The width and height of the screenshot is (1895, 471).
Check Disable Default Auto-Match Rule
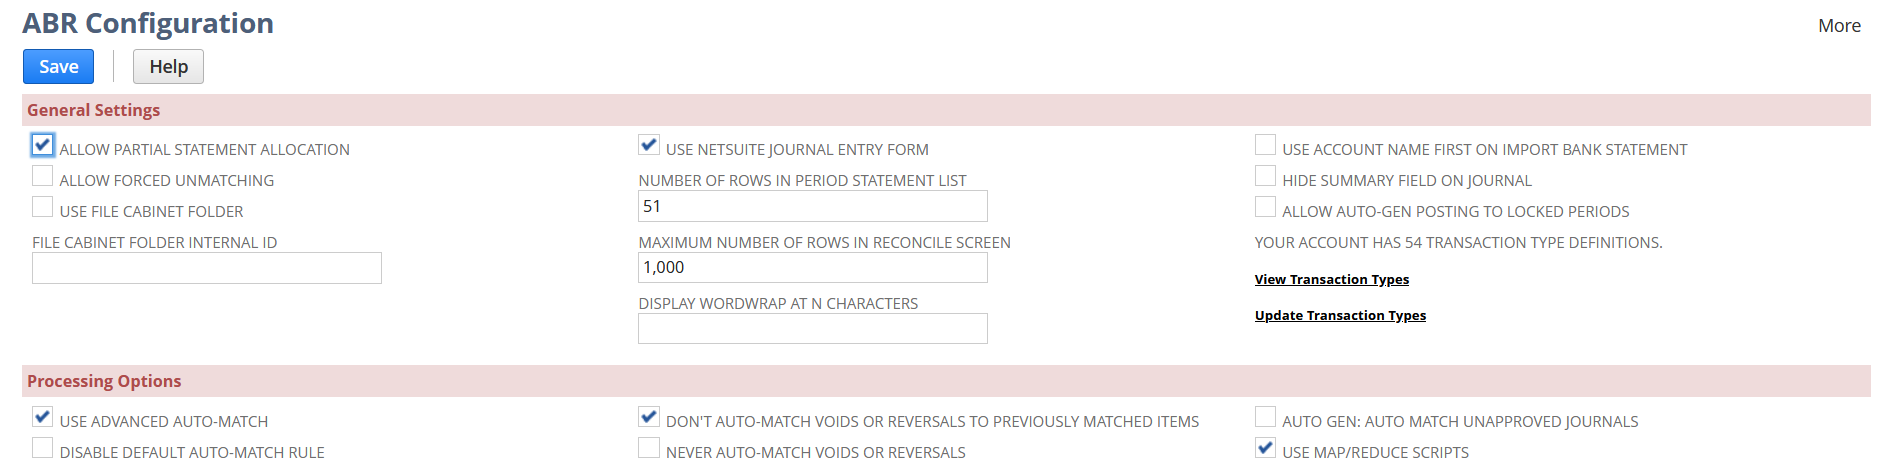pos(42,448)
